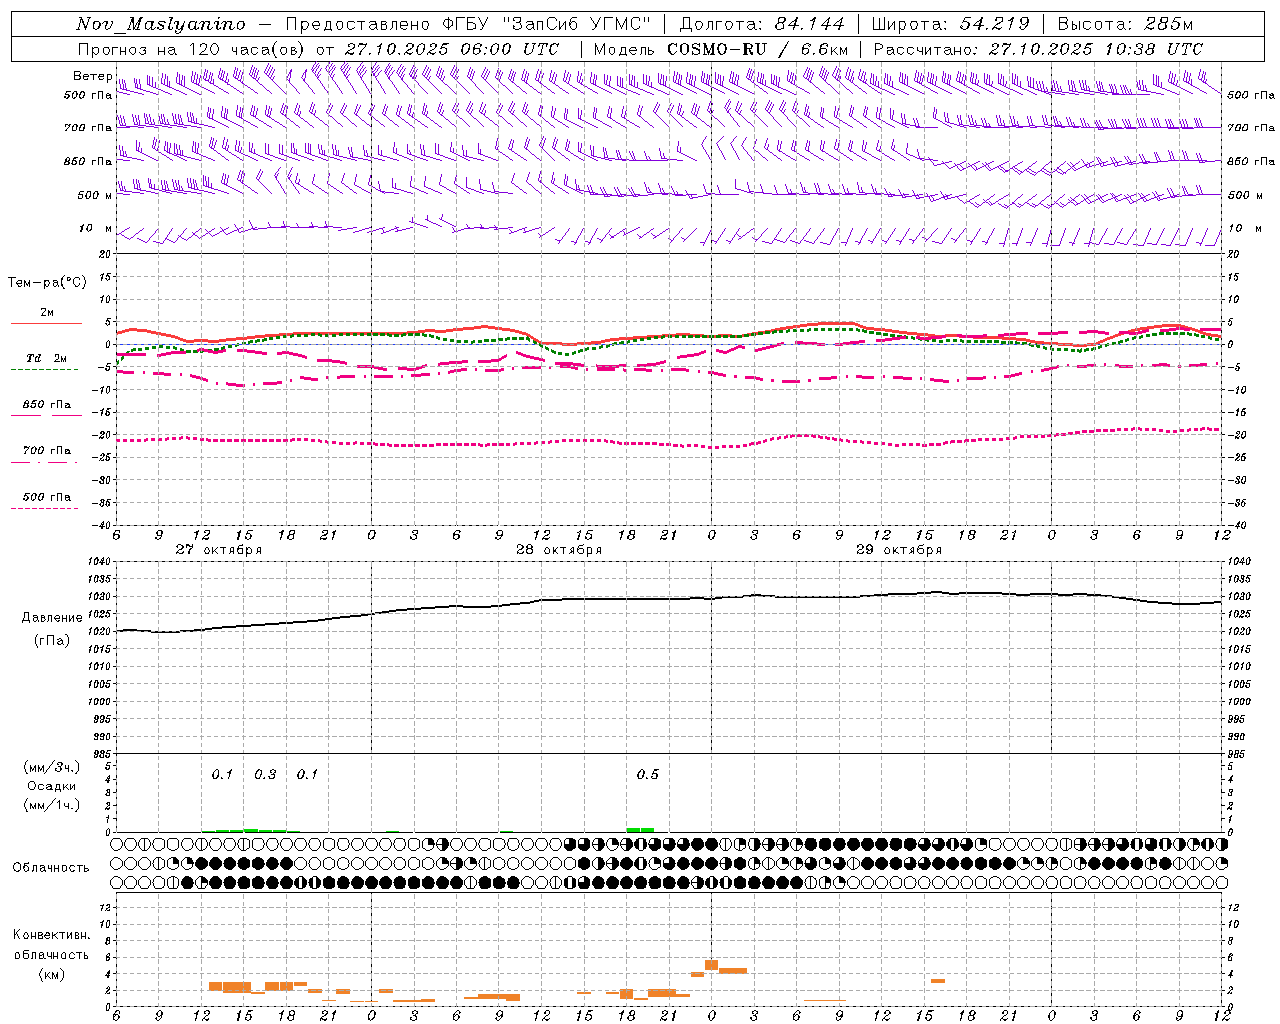Click the (км) unit label for convective cloudiness
The height and width of the screenshot is (1024, 1280).
52,974
